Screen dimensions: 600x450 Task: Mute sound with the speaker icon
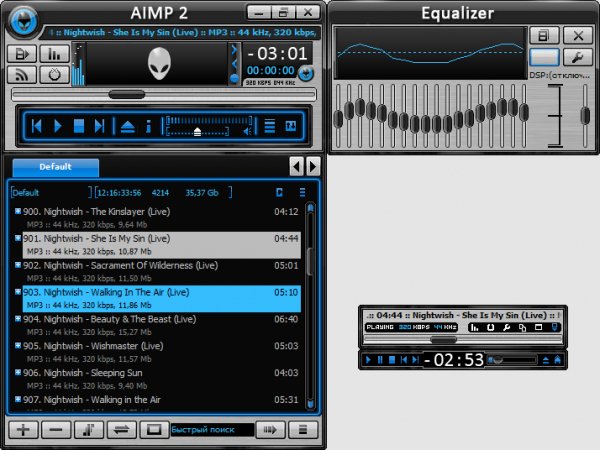click(248, 132)
